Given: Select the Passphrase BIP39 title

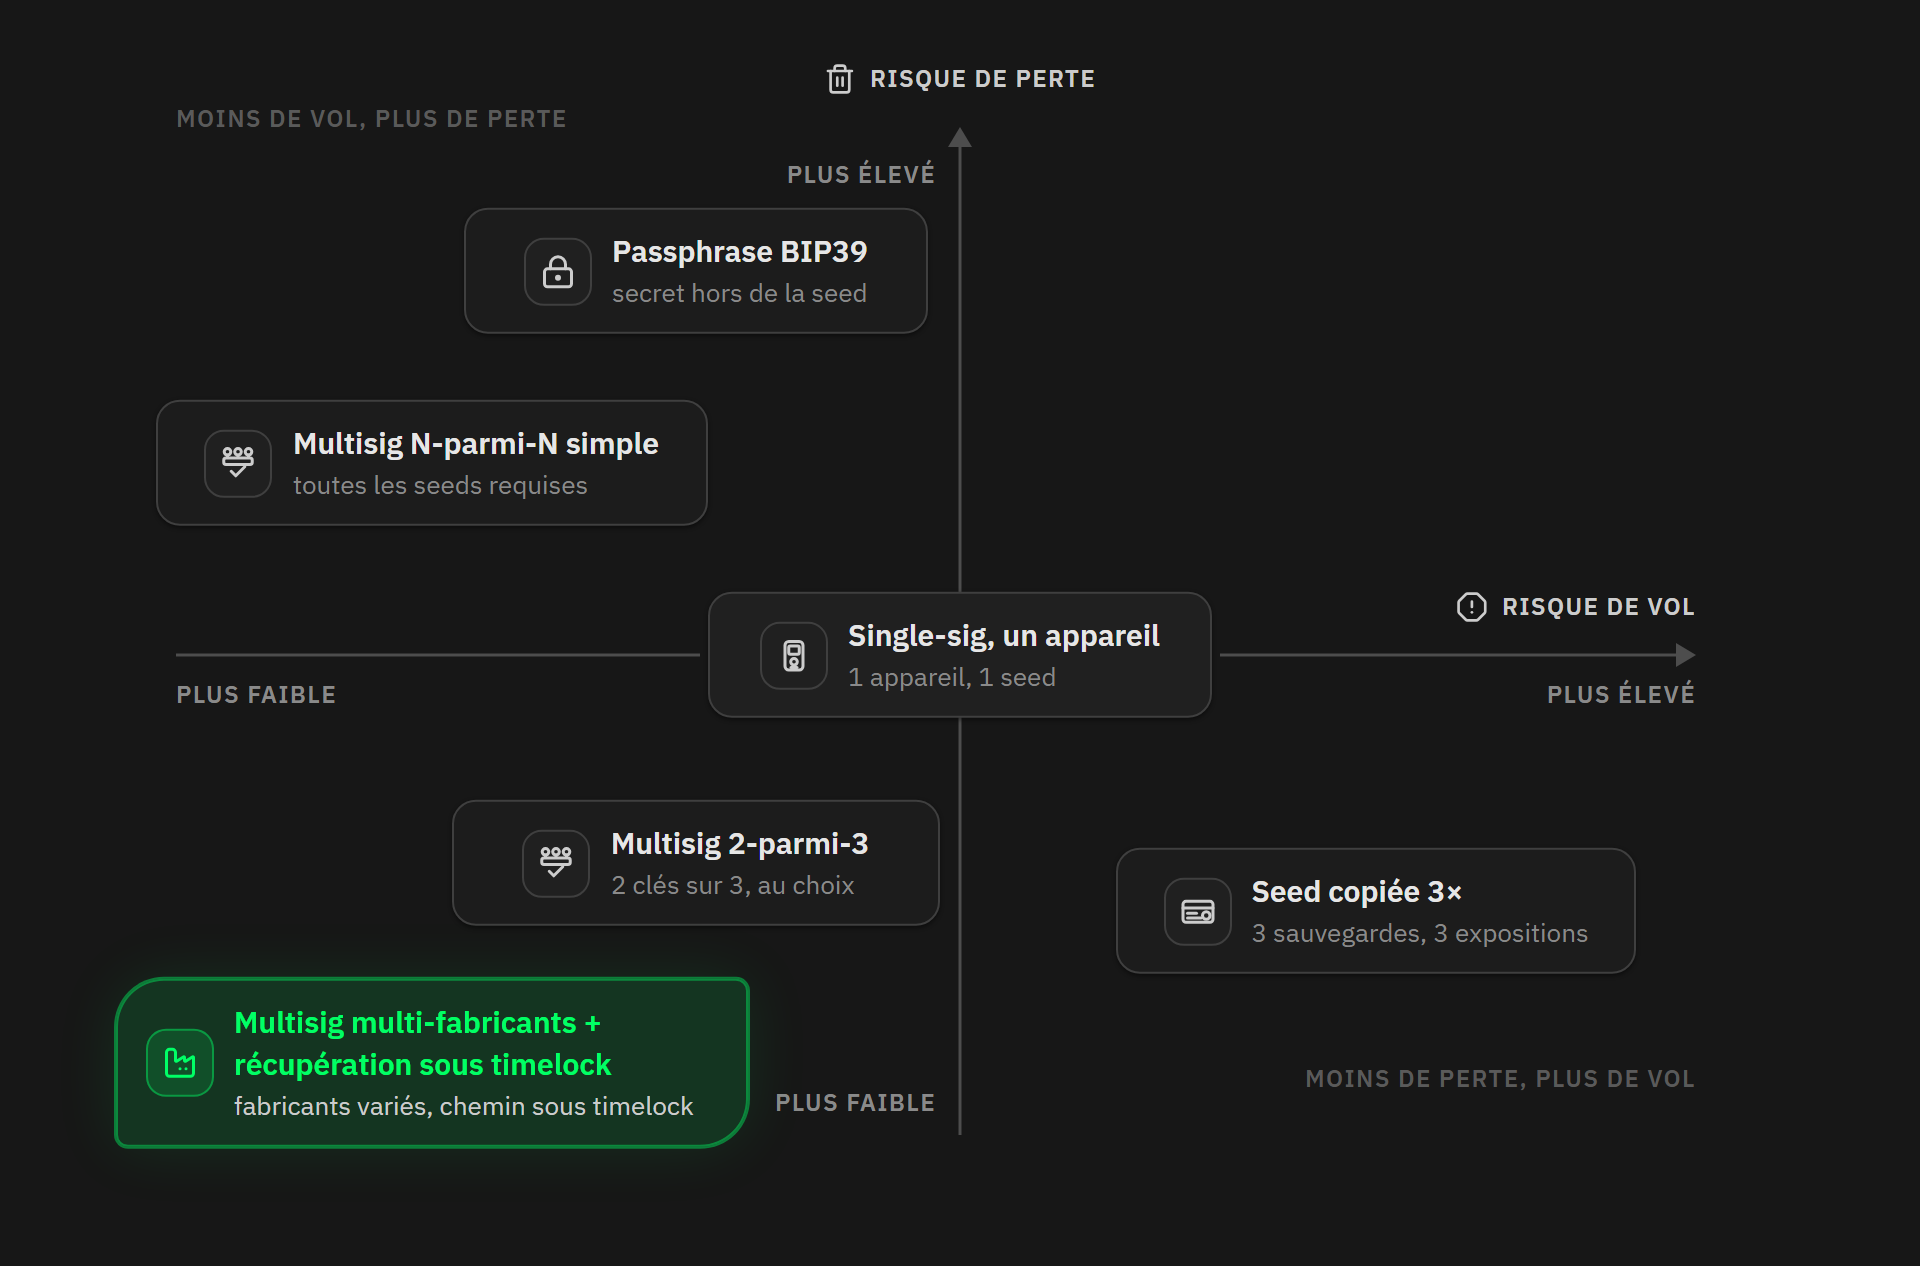Looking at the screenshot, I should (740, 252).
